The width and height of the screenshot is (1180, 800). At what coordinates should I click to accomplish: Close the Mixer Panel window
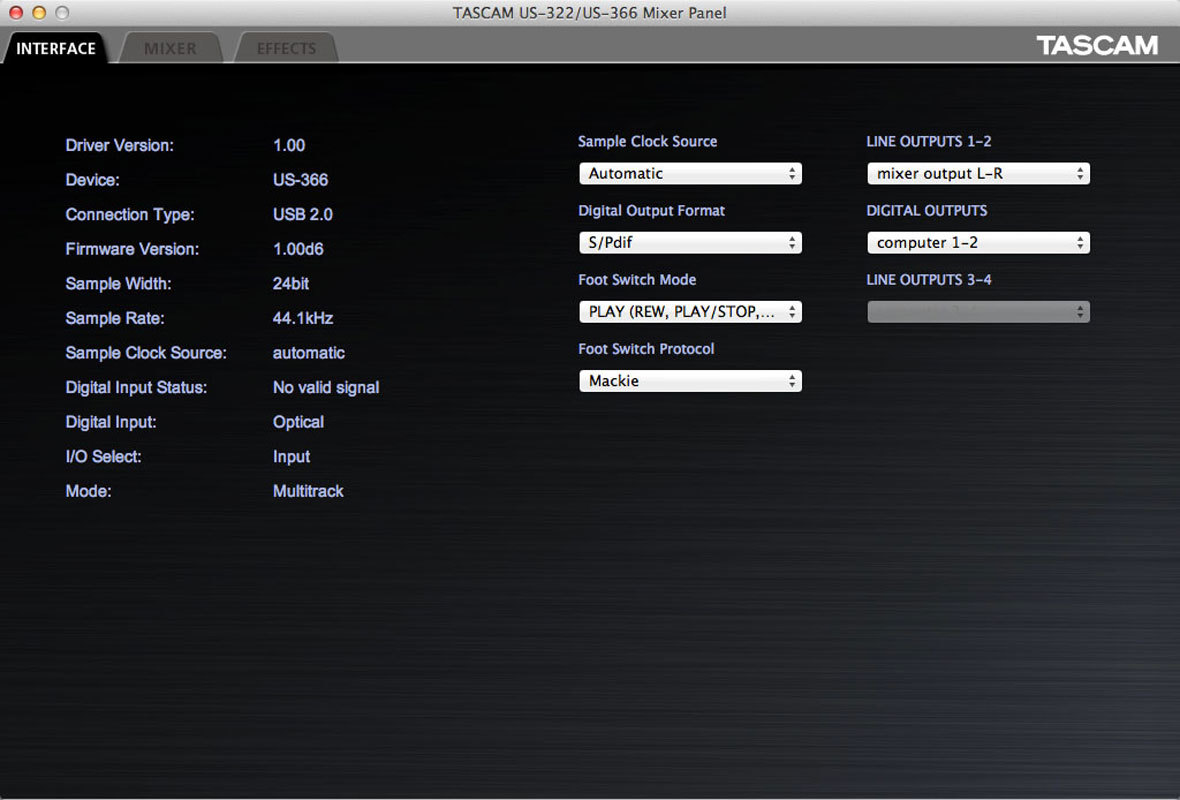16,13
